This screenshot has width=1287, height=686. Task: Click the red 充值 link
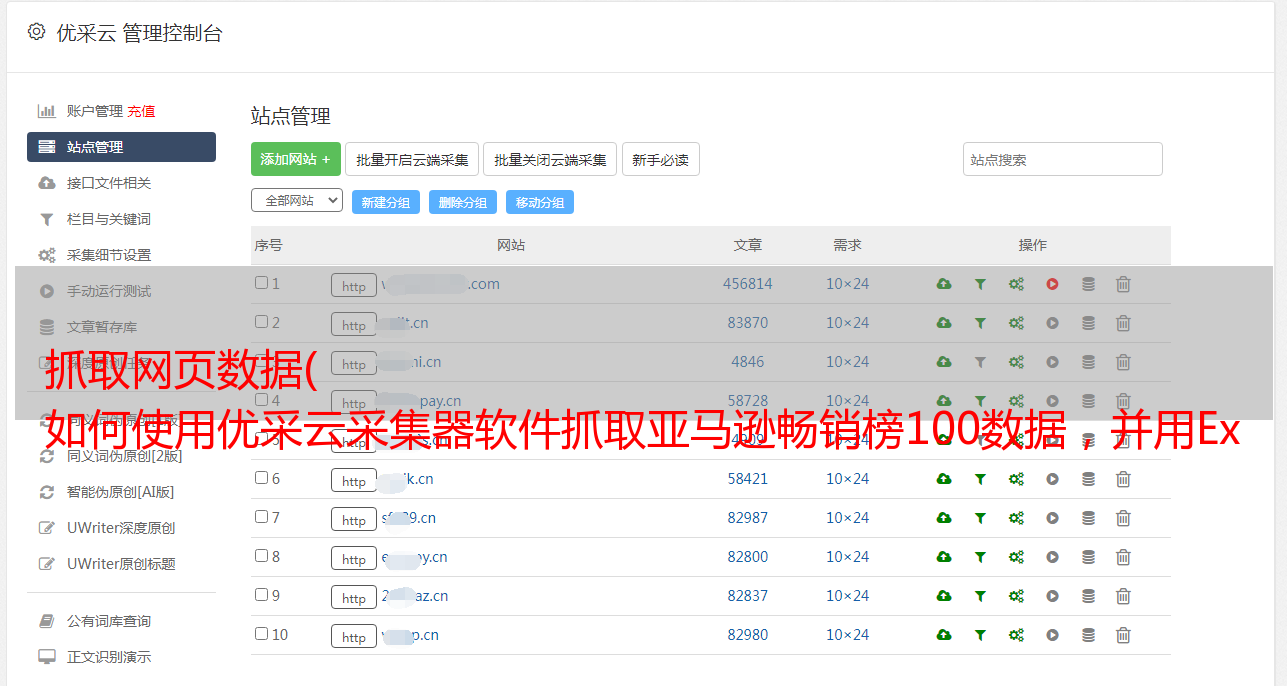[141, 111]
